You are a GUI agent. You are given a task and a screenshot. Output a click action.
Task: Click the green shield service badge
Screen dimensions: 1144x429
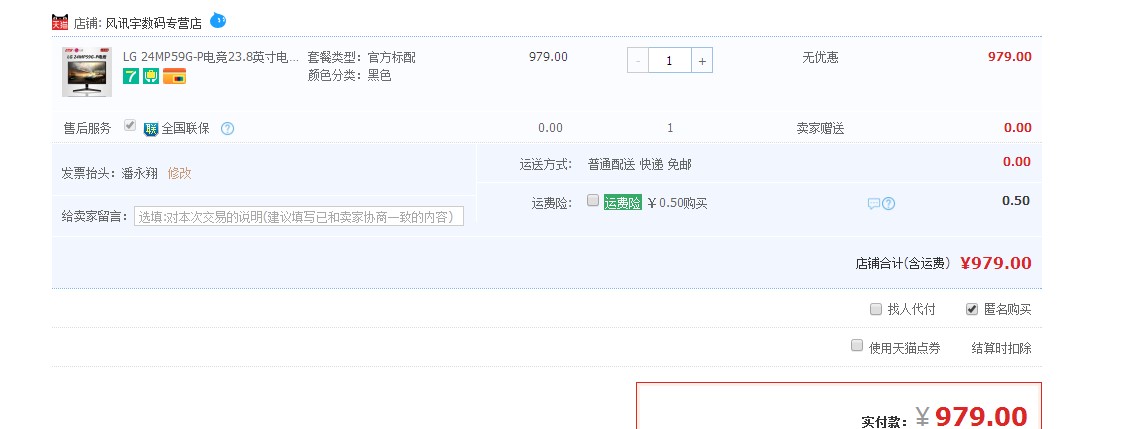pyautogui.click(x=151, y=76)
